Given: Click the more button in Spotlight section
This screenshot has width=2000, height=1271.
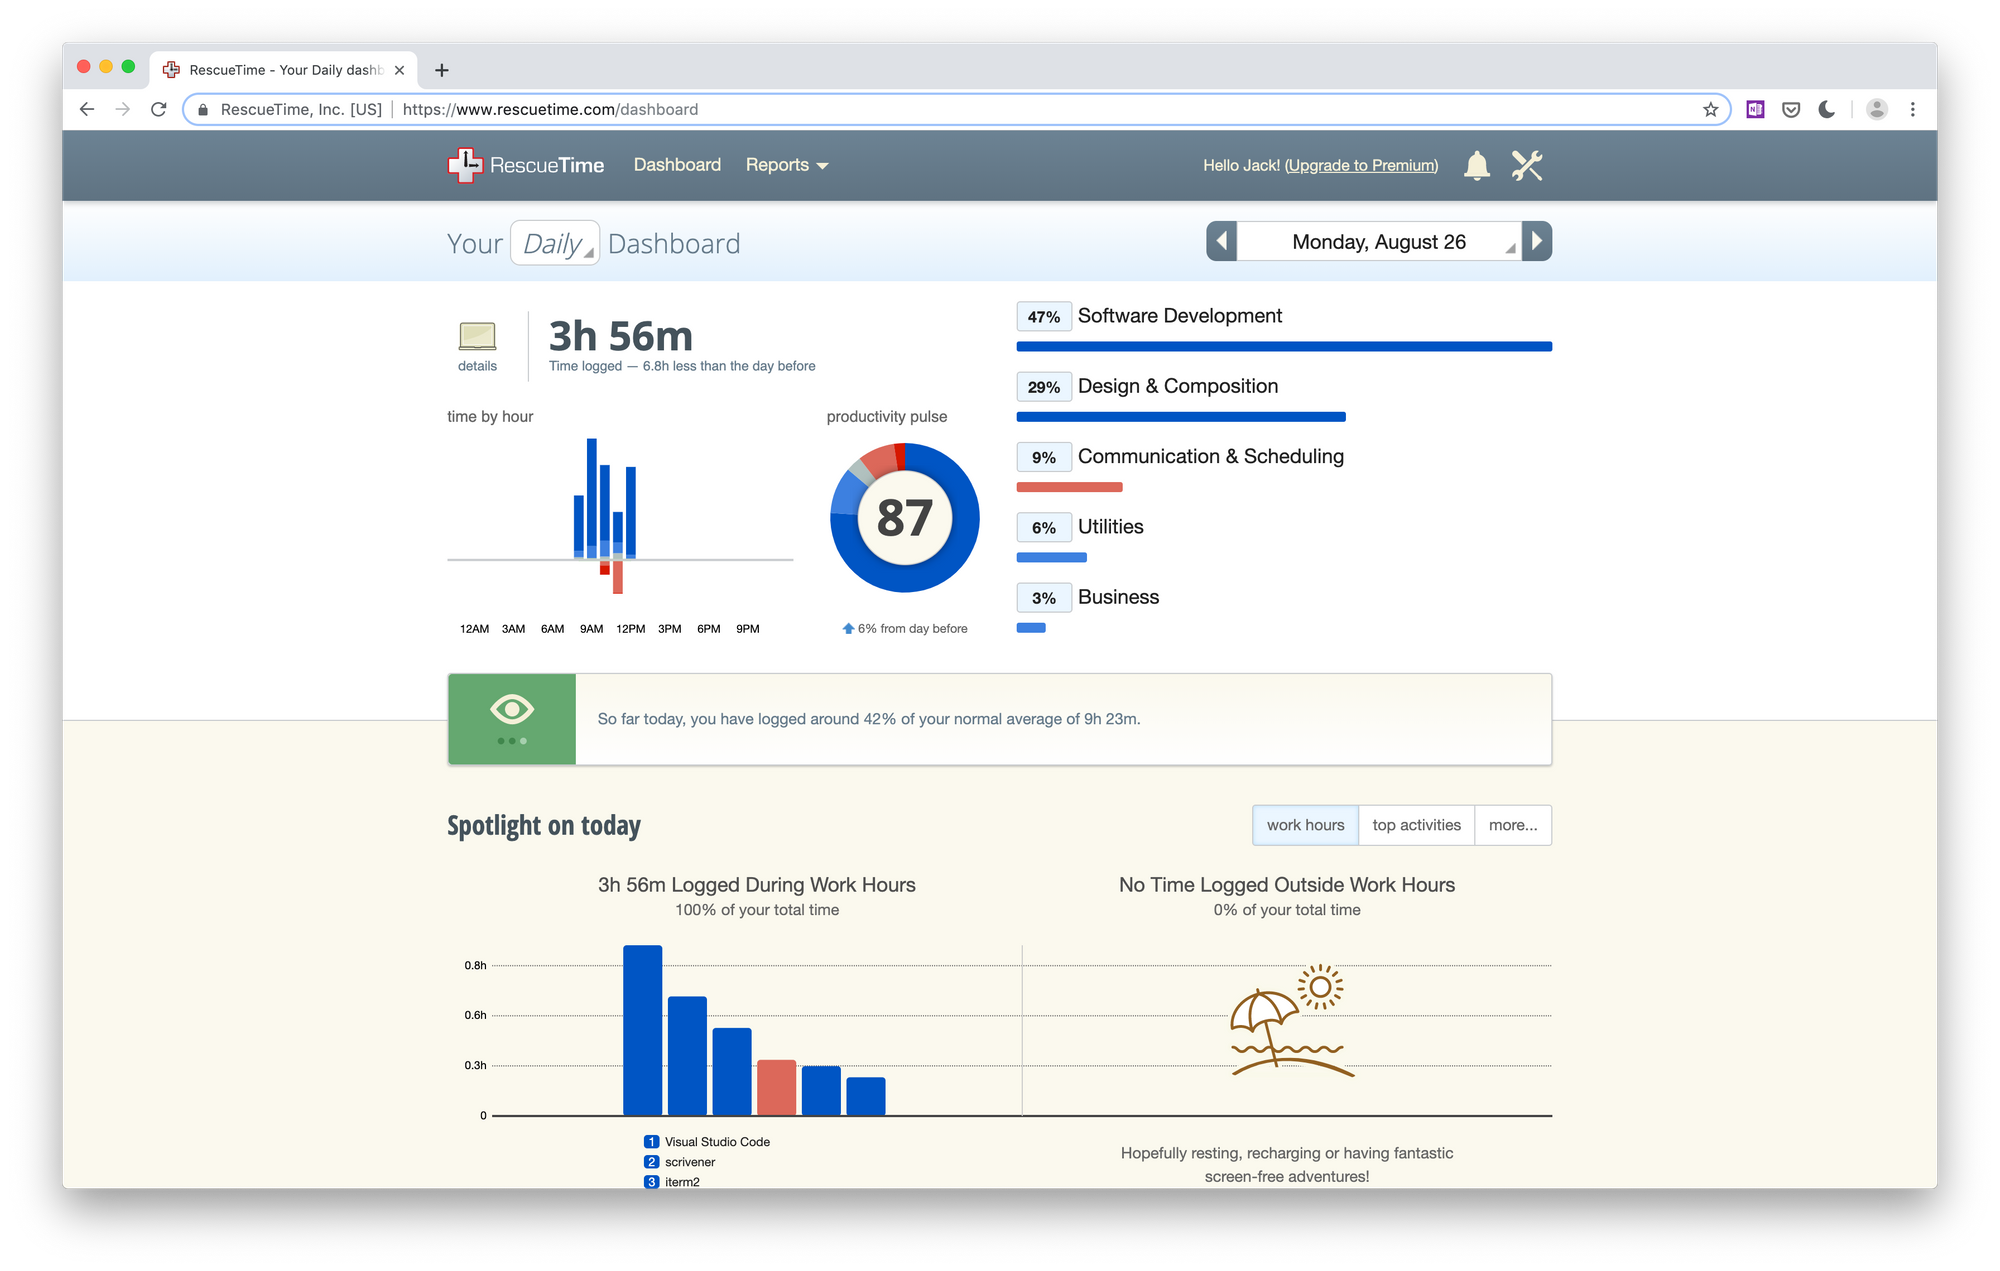Looking at the screenshot, I should pos(1515,825).
